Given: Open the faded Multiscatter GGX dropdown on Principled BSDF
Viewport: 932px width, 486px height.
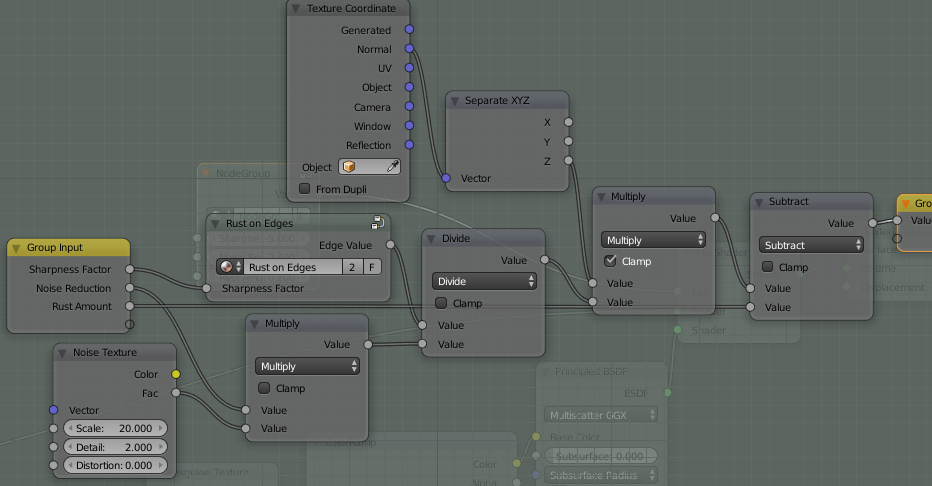Looking at the screenshot, I should pos(601,415).
